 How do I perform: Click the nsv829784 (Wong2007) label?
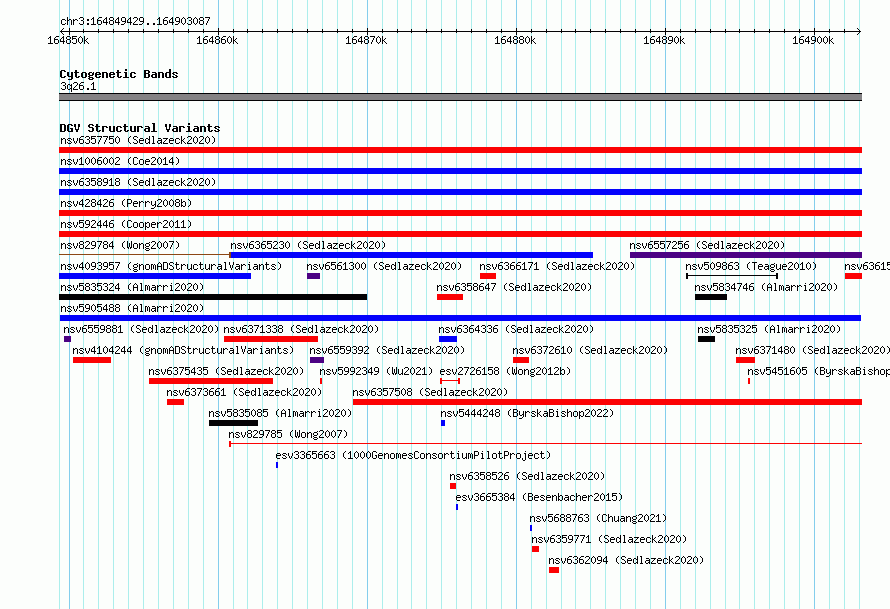coord(120,245)
